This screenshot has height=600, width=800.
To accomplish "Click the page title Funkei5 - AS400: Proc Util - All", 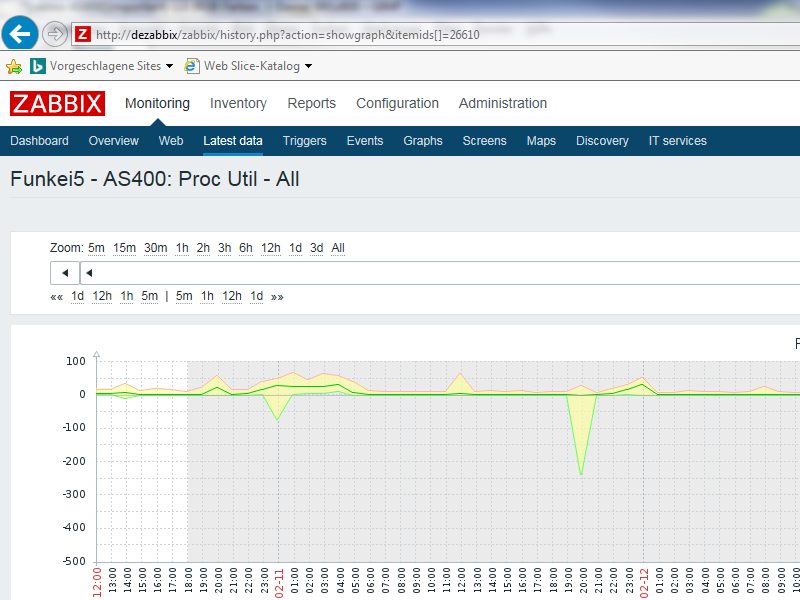I will (x=155, y=179).
